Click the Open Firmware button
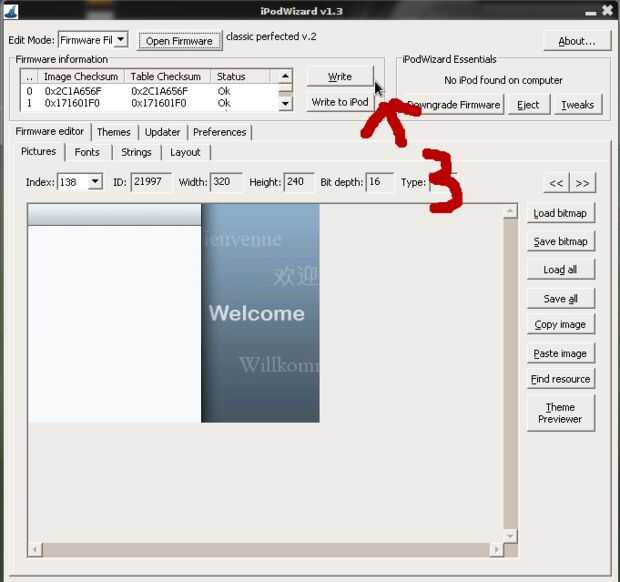Viewport: 620px width, 582px height. coord(180,41)
